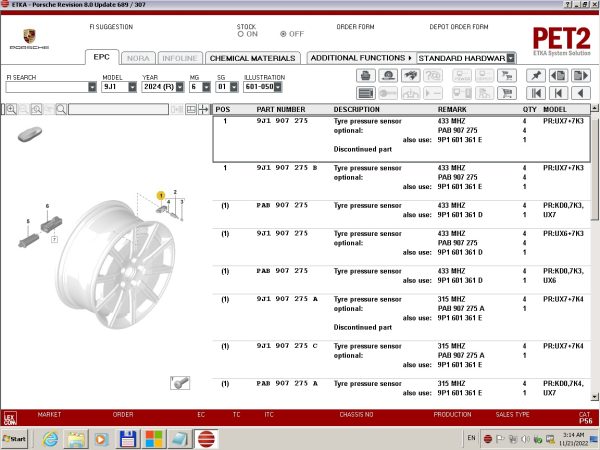Screen dimensions: 600x450
Task: Zoom in on the illustration with plus magnifier
Action: [x=11, y=109]
